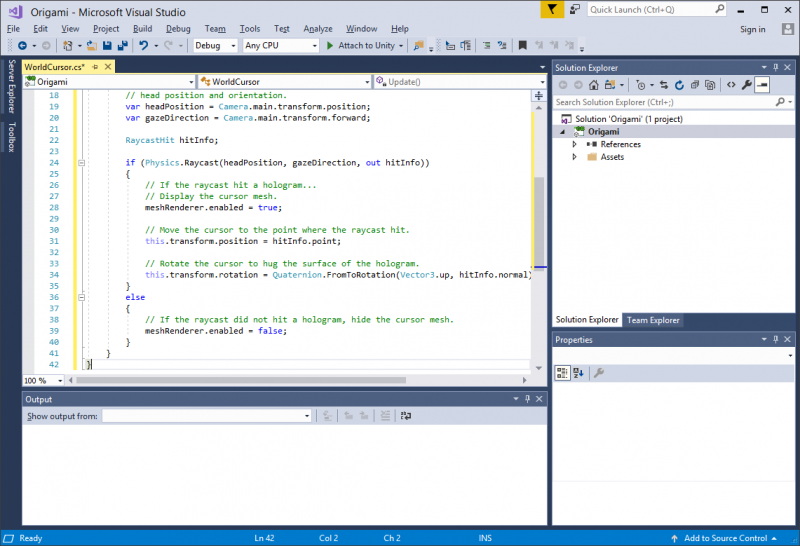Click the Open File folder icon
Image resolution: width=800 pixels, height=546 pixels.
pos(92,45)
